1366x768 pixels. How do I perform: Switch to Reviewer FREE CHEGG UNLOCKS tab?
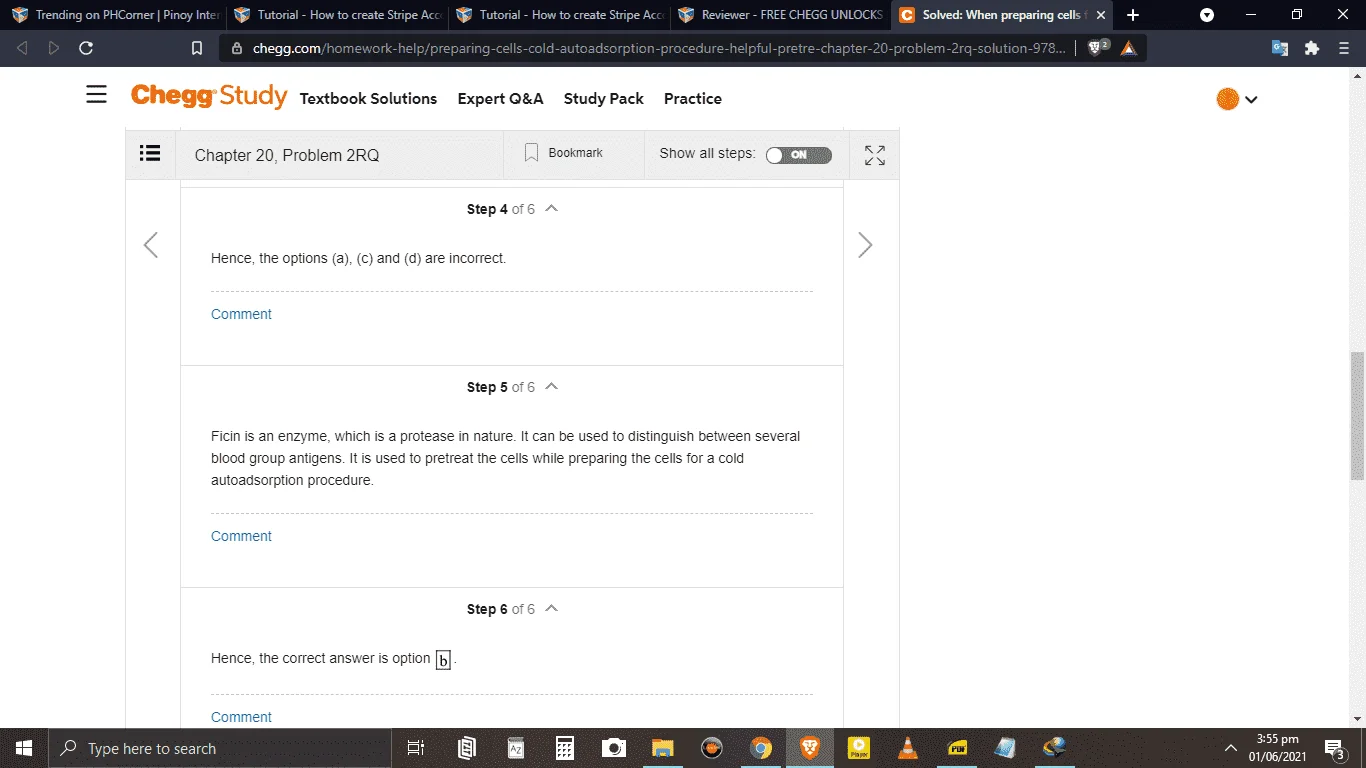(x=781, y=15)
